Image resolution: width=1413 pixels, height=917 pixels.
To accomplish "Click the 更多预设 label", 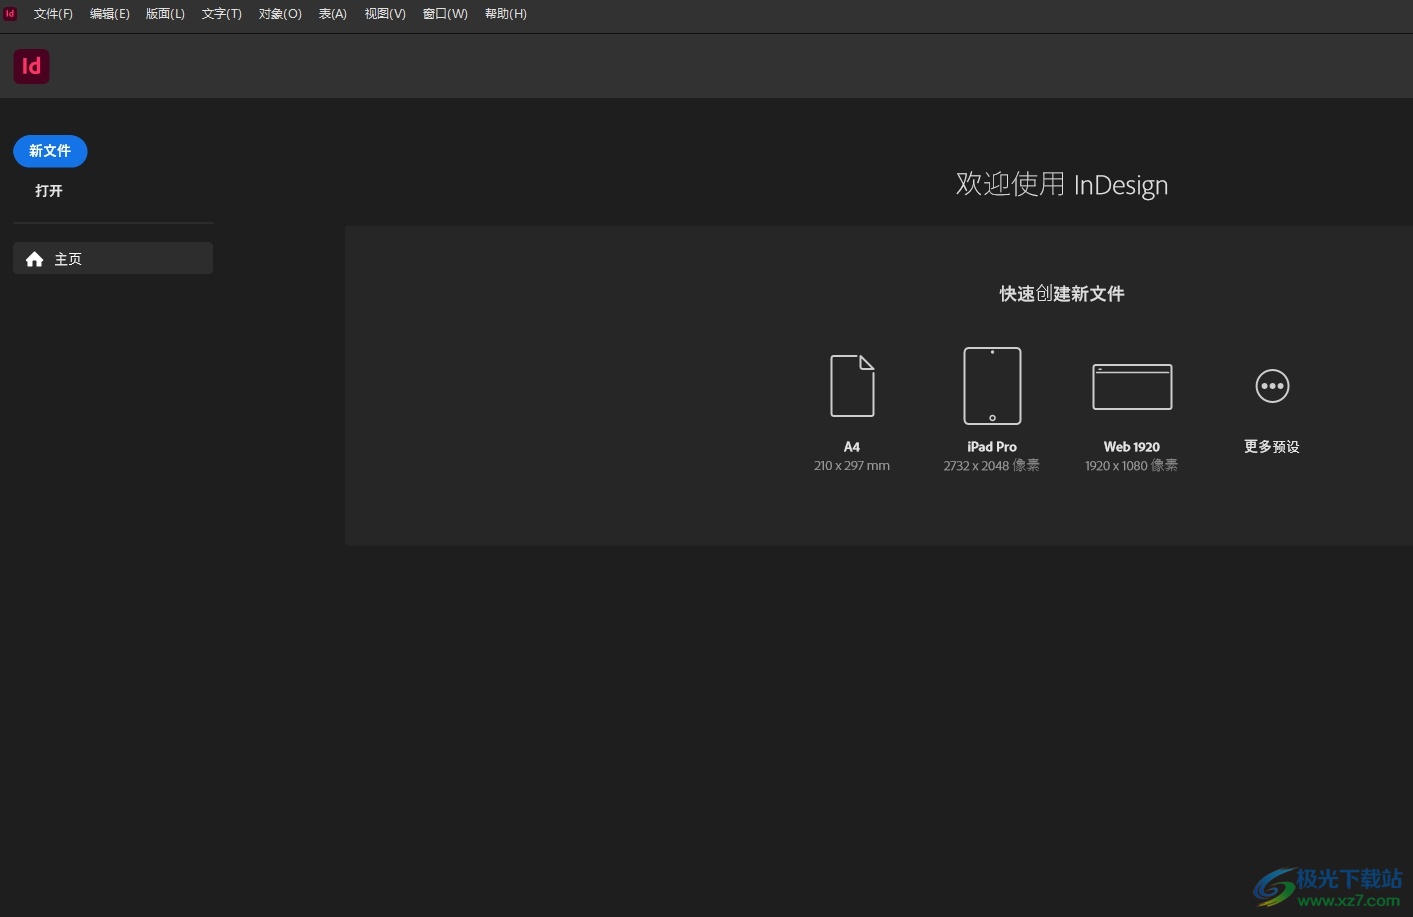I will [1272, 447].
